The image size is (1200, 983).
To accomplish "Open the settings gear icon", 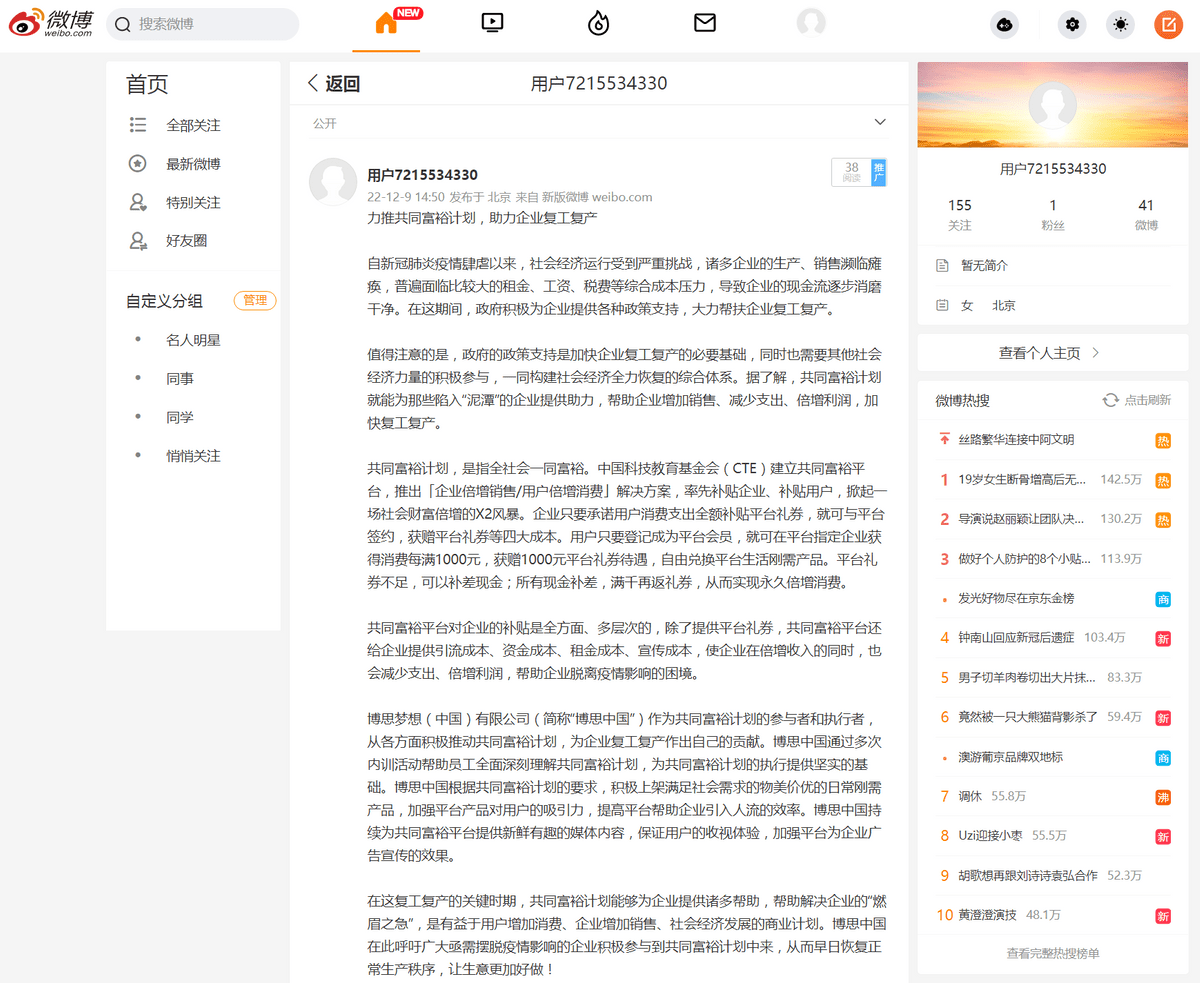I will pyautogui.click(x=1073, y=25).
